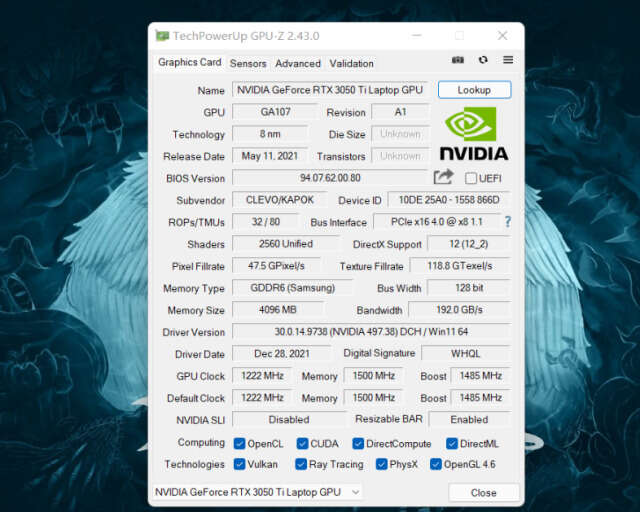This screenshot has width=640, height=512.
Task: Click the Default Clock row Memory 1500 MHz
Action: [373, 398]
